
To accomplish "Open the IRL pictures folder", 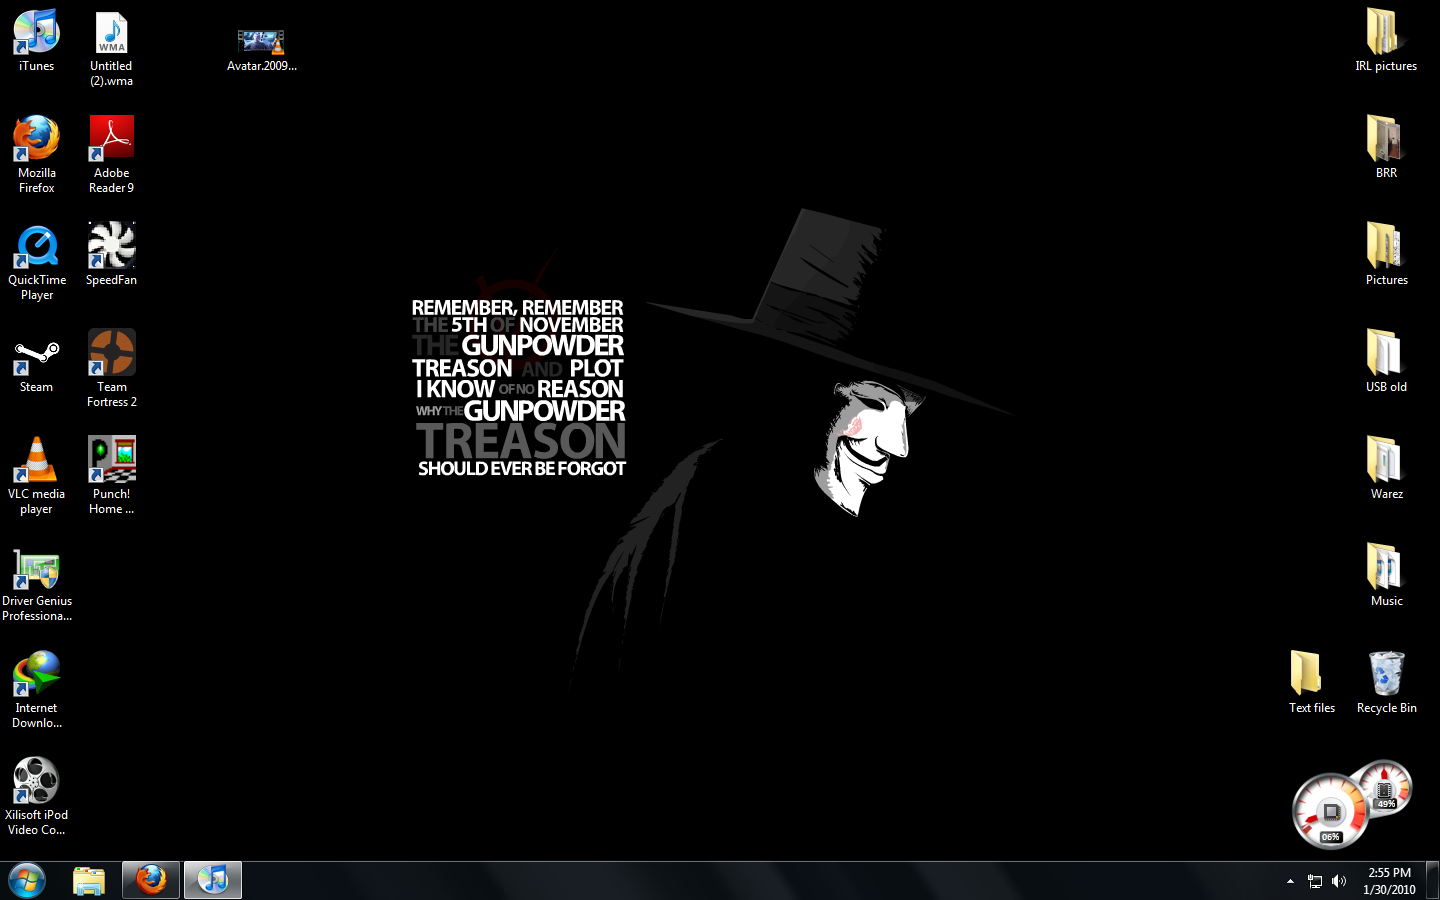I will pyautogui.click(x=1386, y=30).
